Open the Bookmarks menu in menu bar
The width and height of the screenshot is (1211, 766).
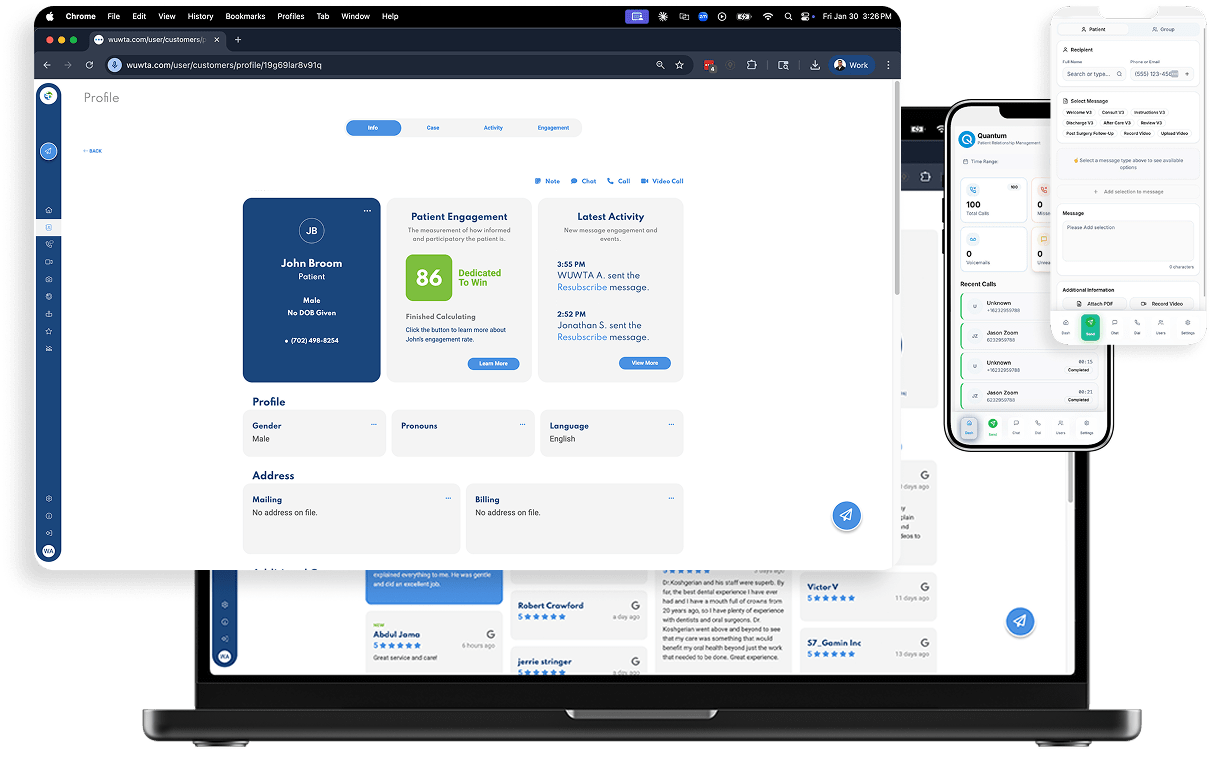pyautogui.click(x=245, y=16)
